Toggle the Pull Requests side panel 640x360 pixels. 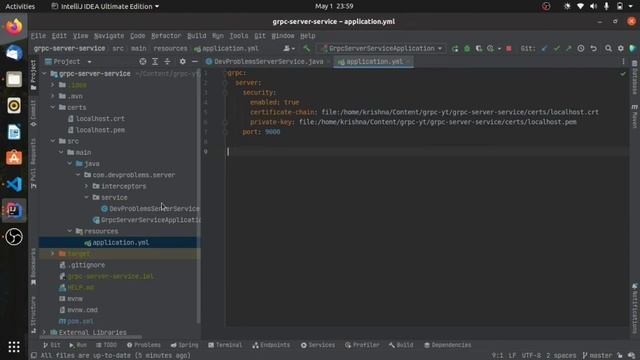tap(33, 163)
